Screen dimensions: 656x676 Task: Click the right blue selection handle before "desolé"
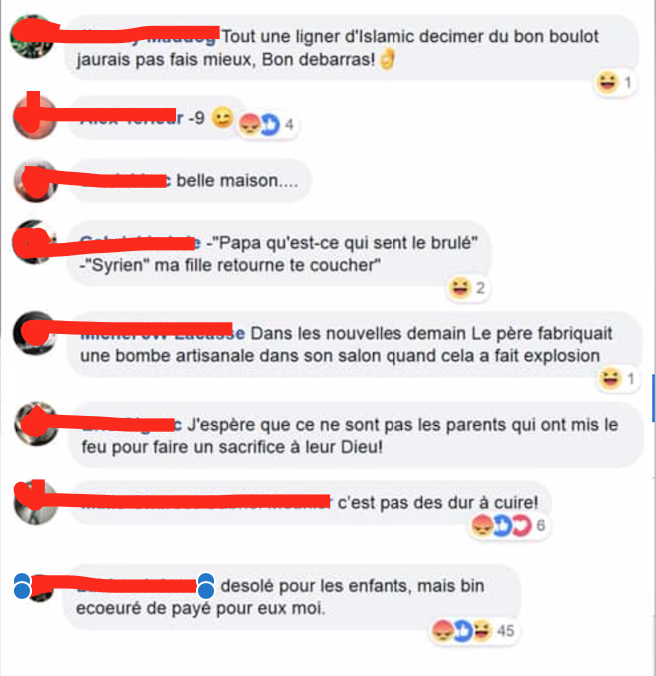[206, 586]
